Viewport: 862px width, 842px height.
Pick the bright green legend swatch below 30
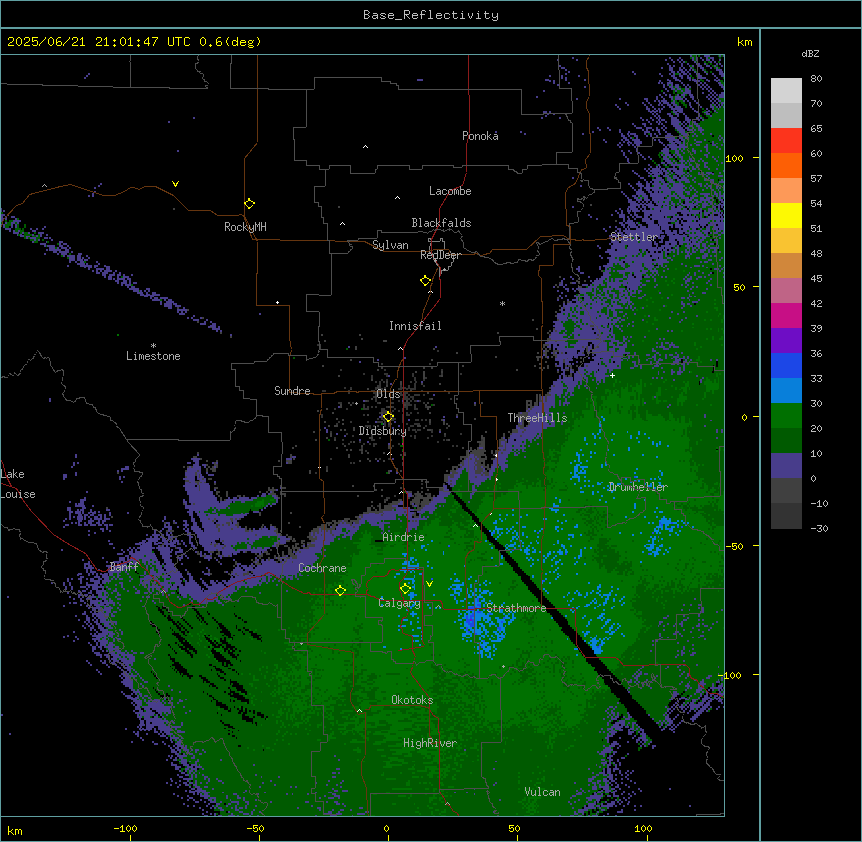pos(786,416)
